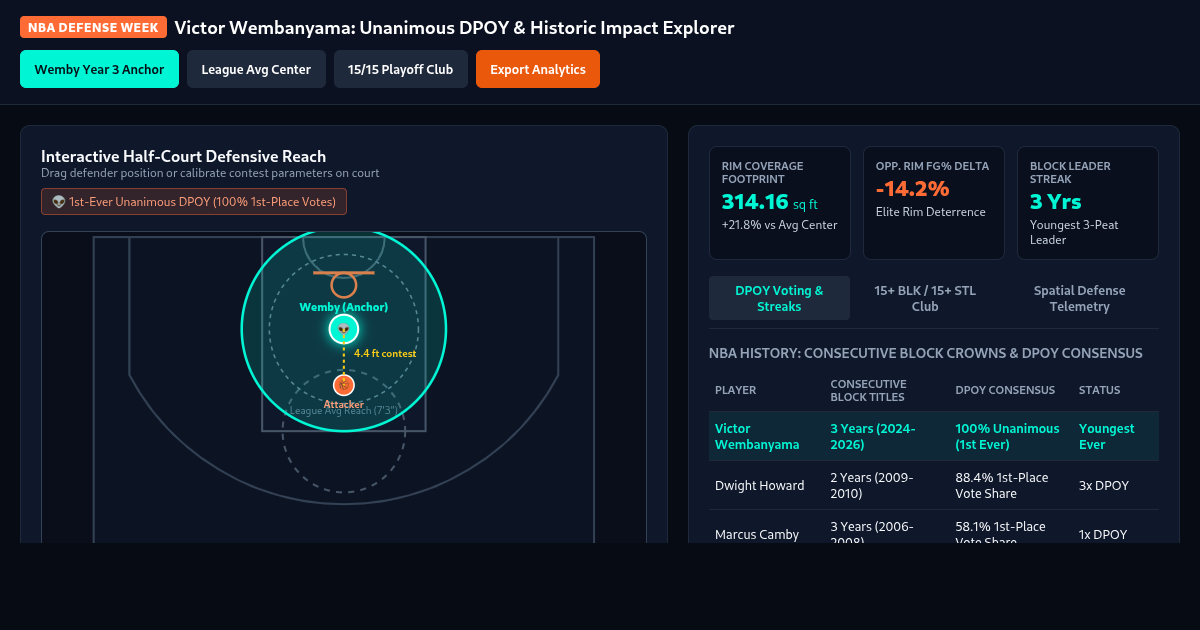Click the "3 Yrs" block leader streak value
Image resolution: width=1200 pixels, height=630 pixels.
(x=1056, y=202)
